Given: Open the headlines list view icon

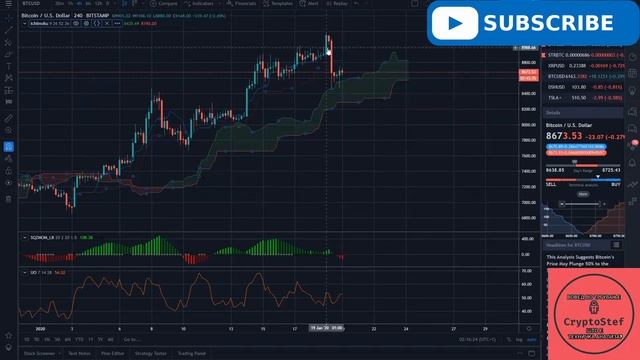Looking at the screenshot, I should [x=616, y=245].
